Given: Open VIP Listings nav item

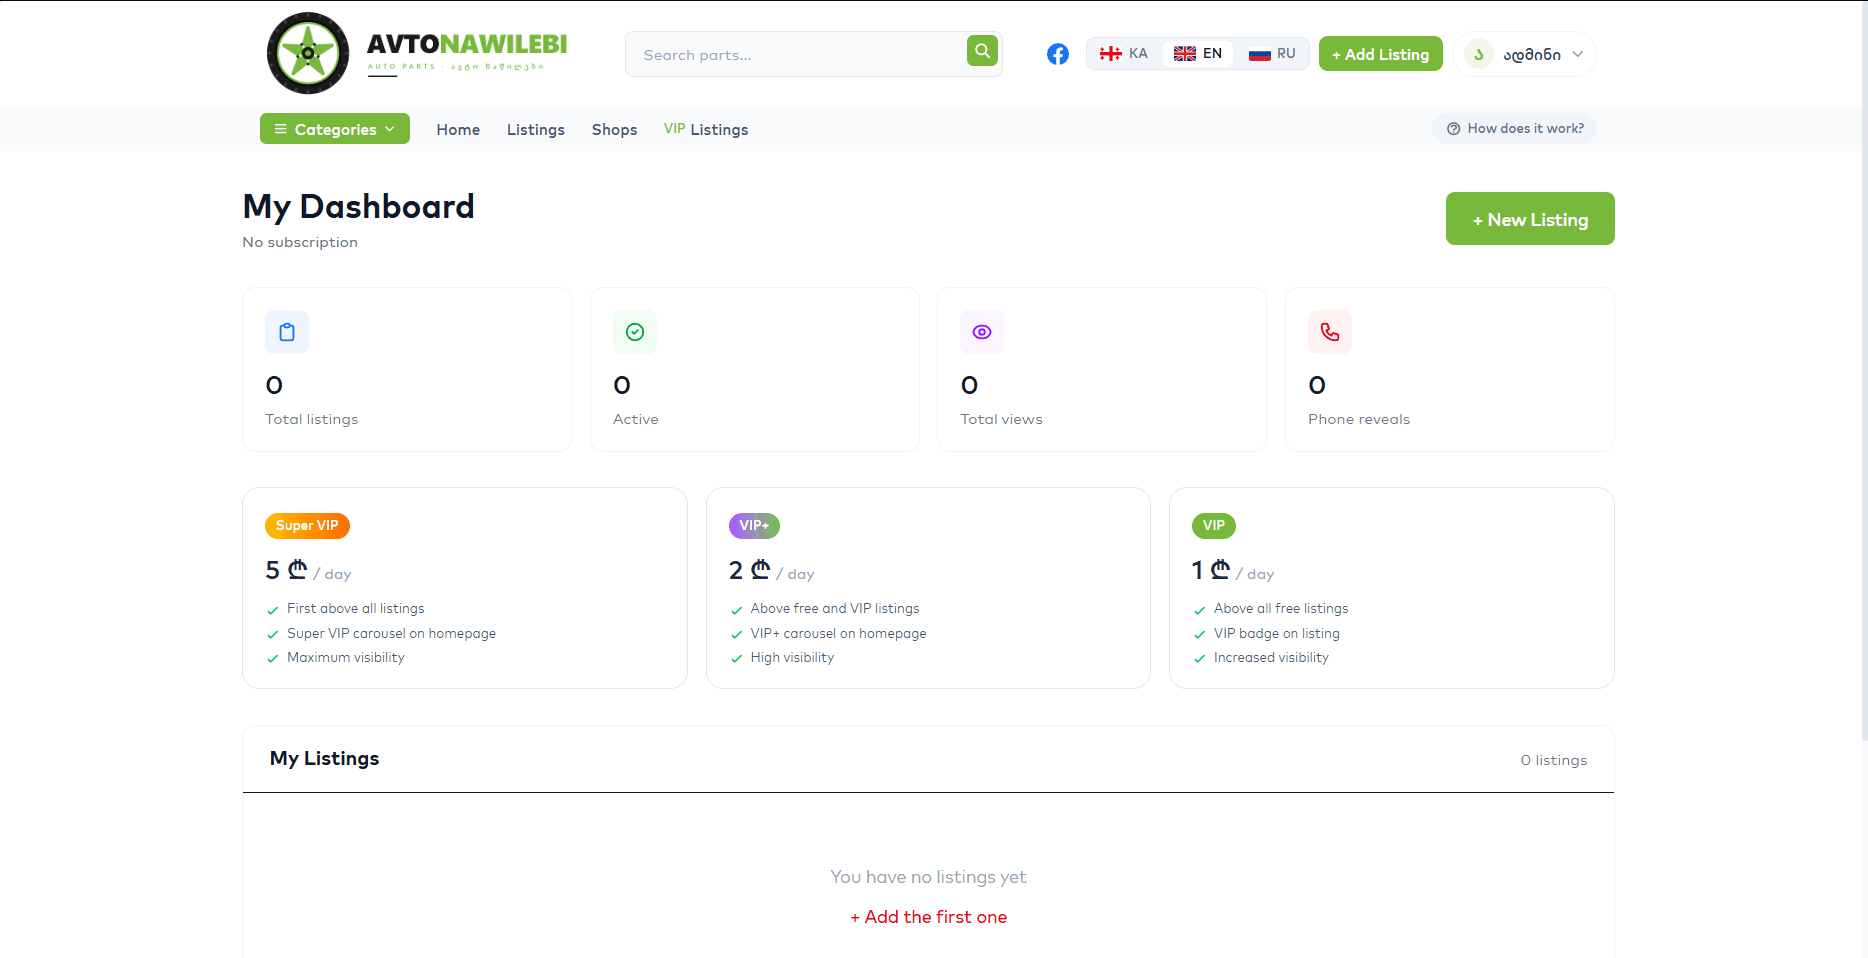Looking at the screenshot, I should (x=706, y=130).
